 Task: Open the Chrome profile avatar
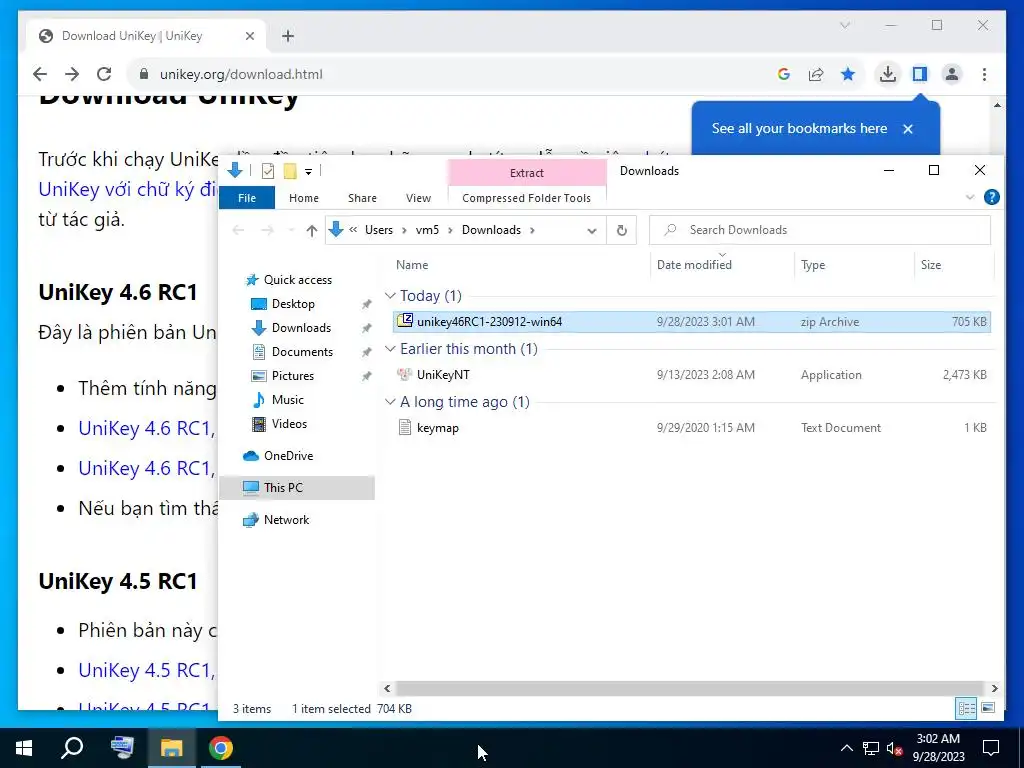(952, 74)
